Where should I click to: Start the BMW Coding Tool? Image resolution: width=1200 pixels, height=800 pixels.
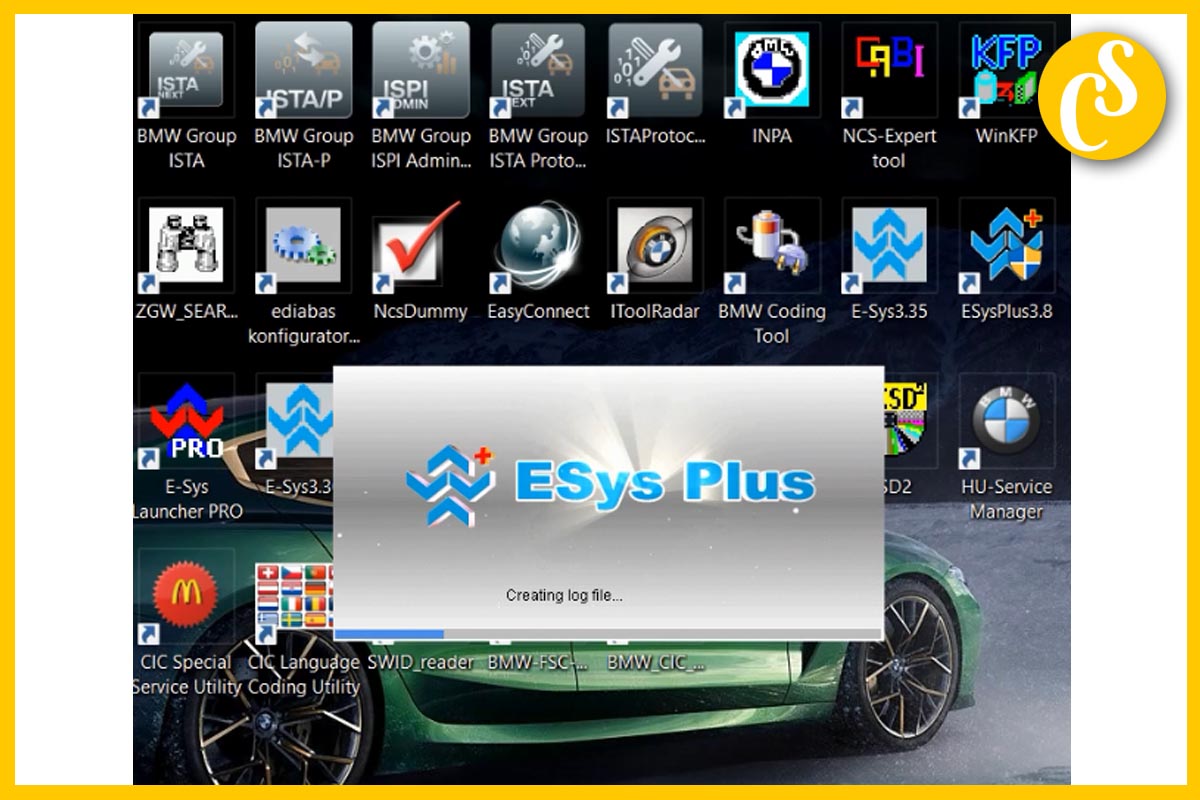(769, 245)
